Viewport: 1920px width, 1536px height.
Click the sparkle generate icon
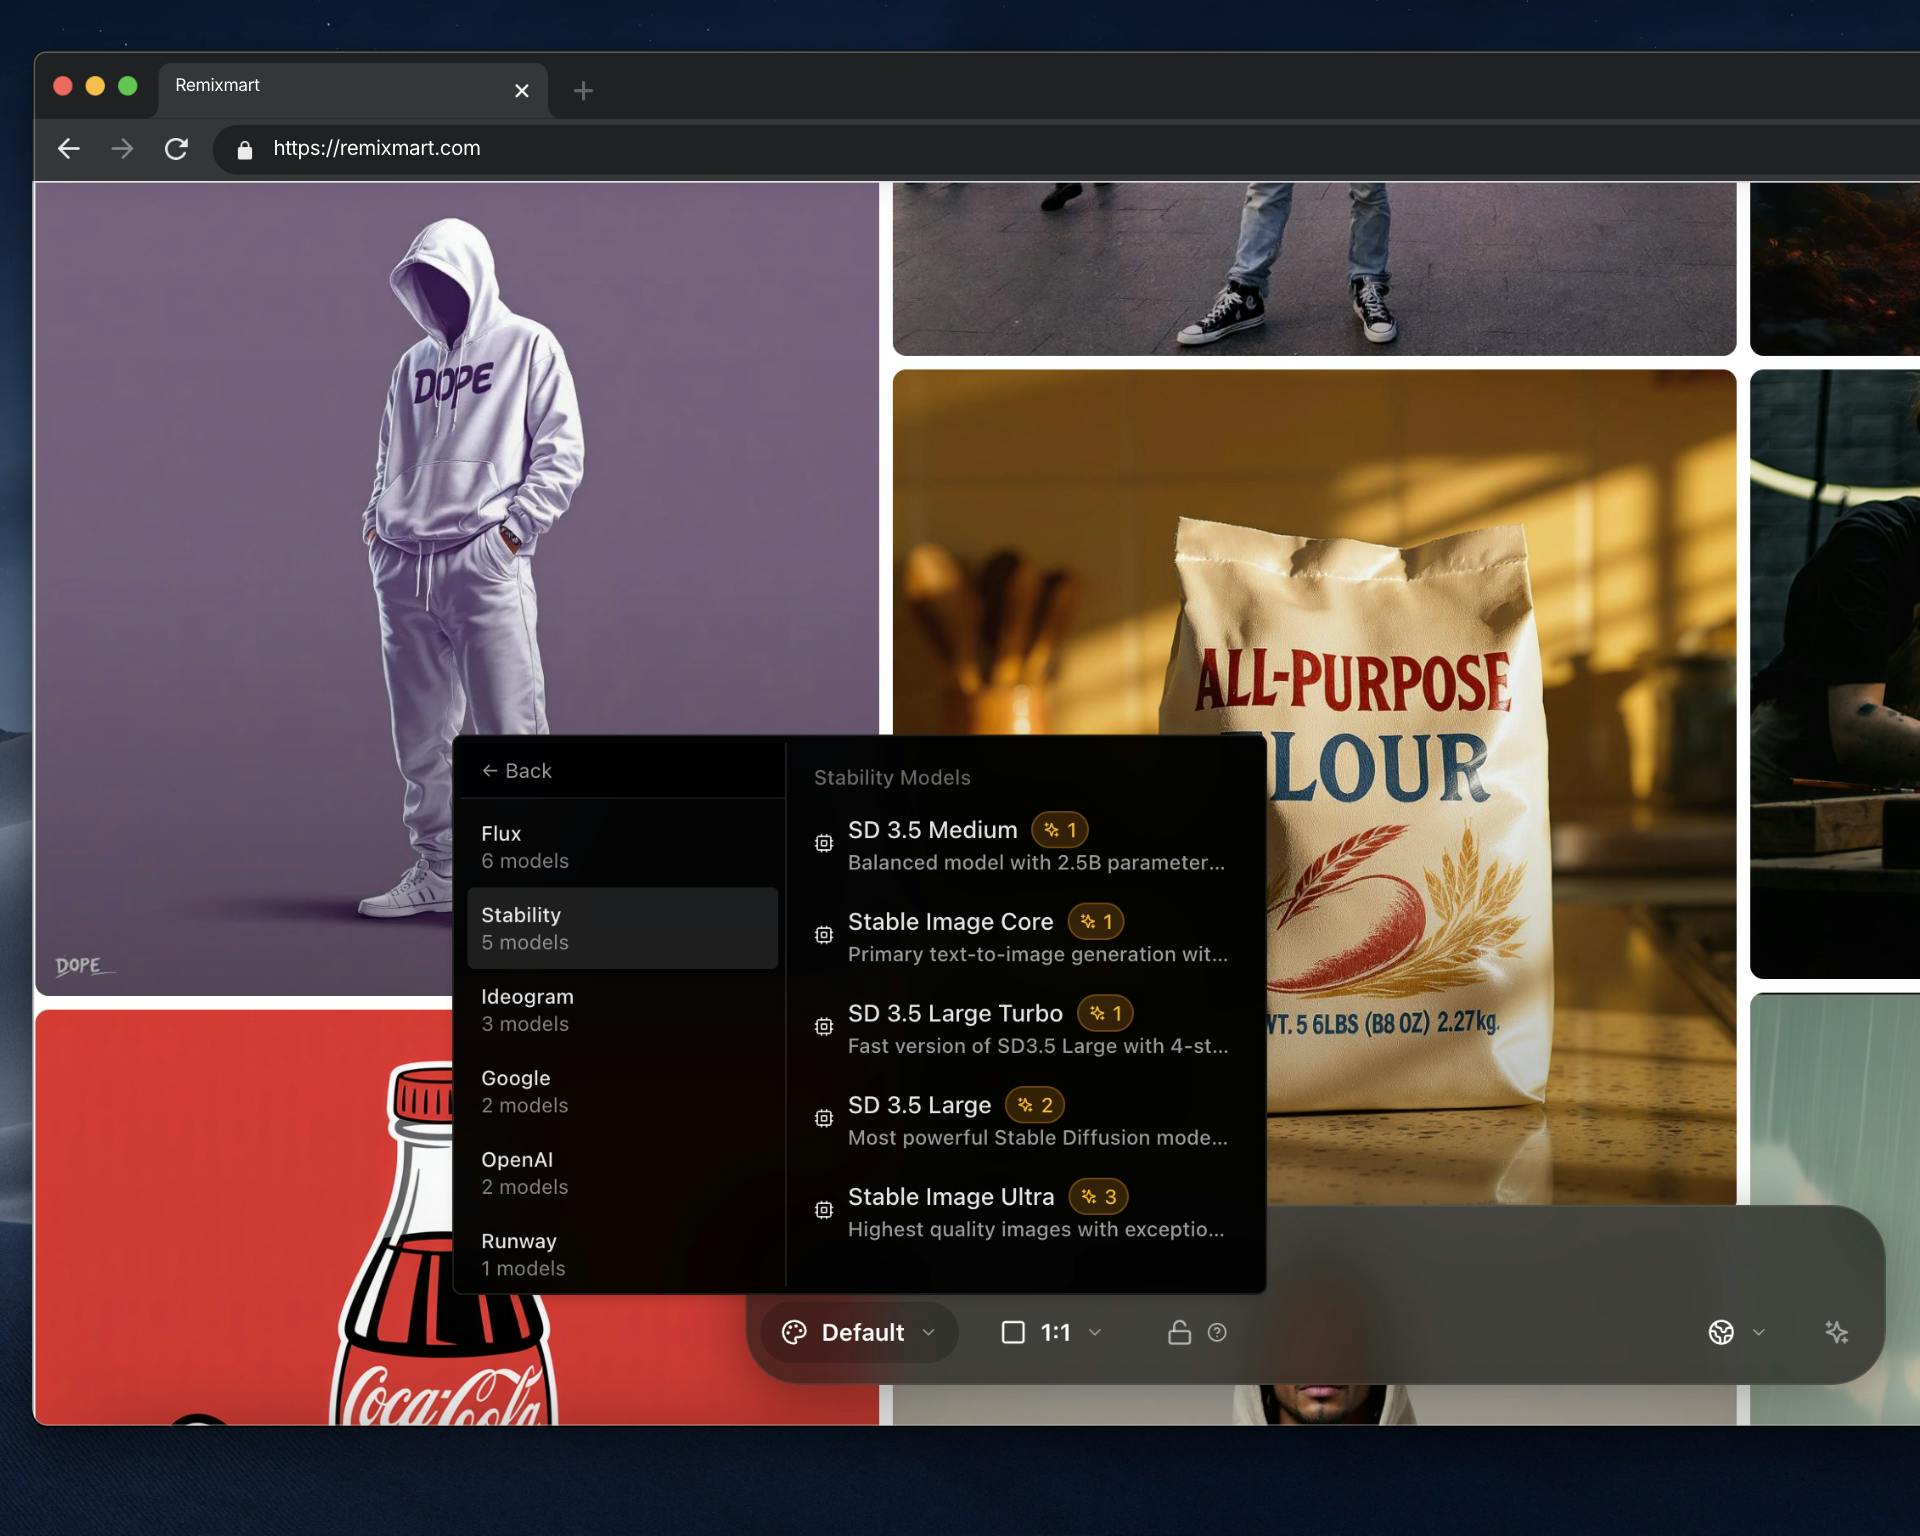(1836, 1333)
